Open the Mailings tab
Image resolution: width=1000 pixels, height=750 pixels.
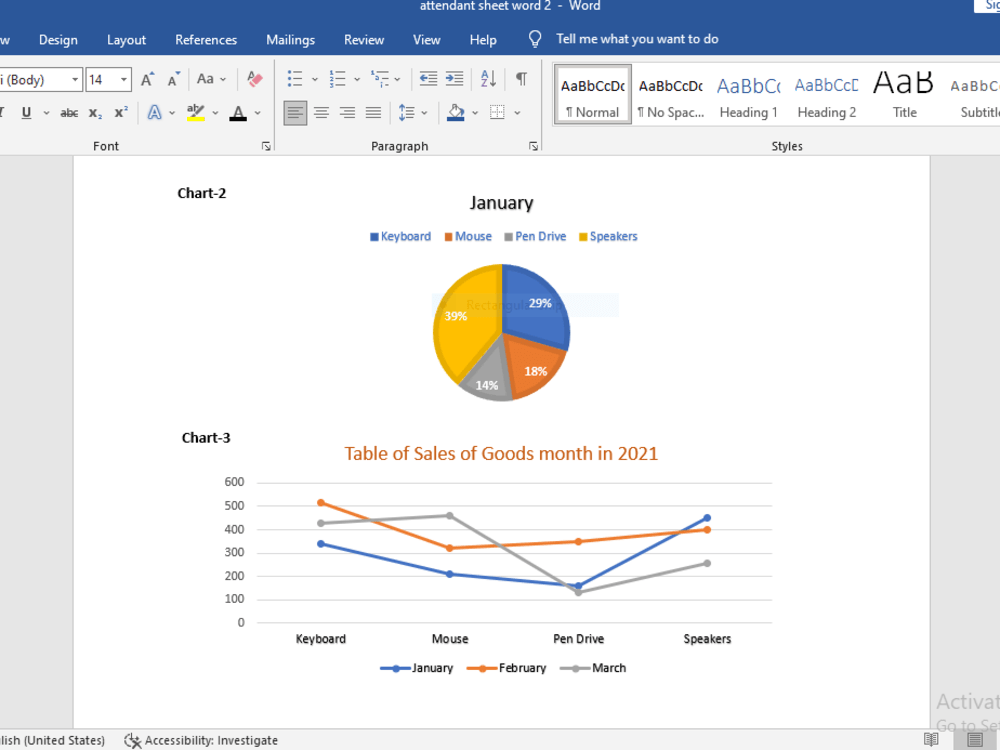pos(290,40)
